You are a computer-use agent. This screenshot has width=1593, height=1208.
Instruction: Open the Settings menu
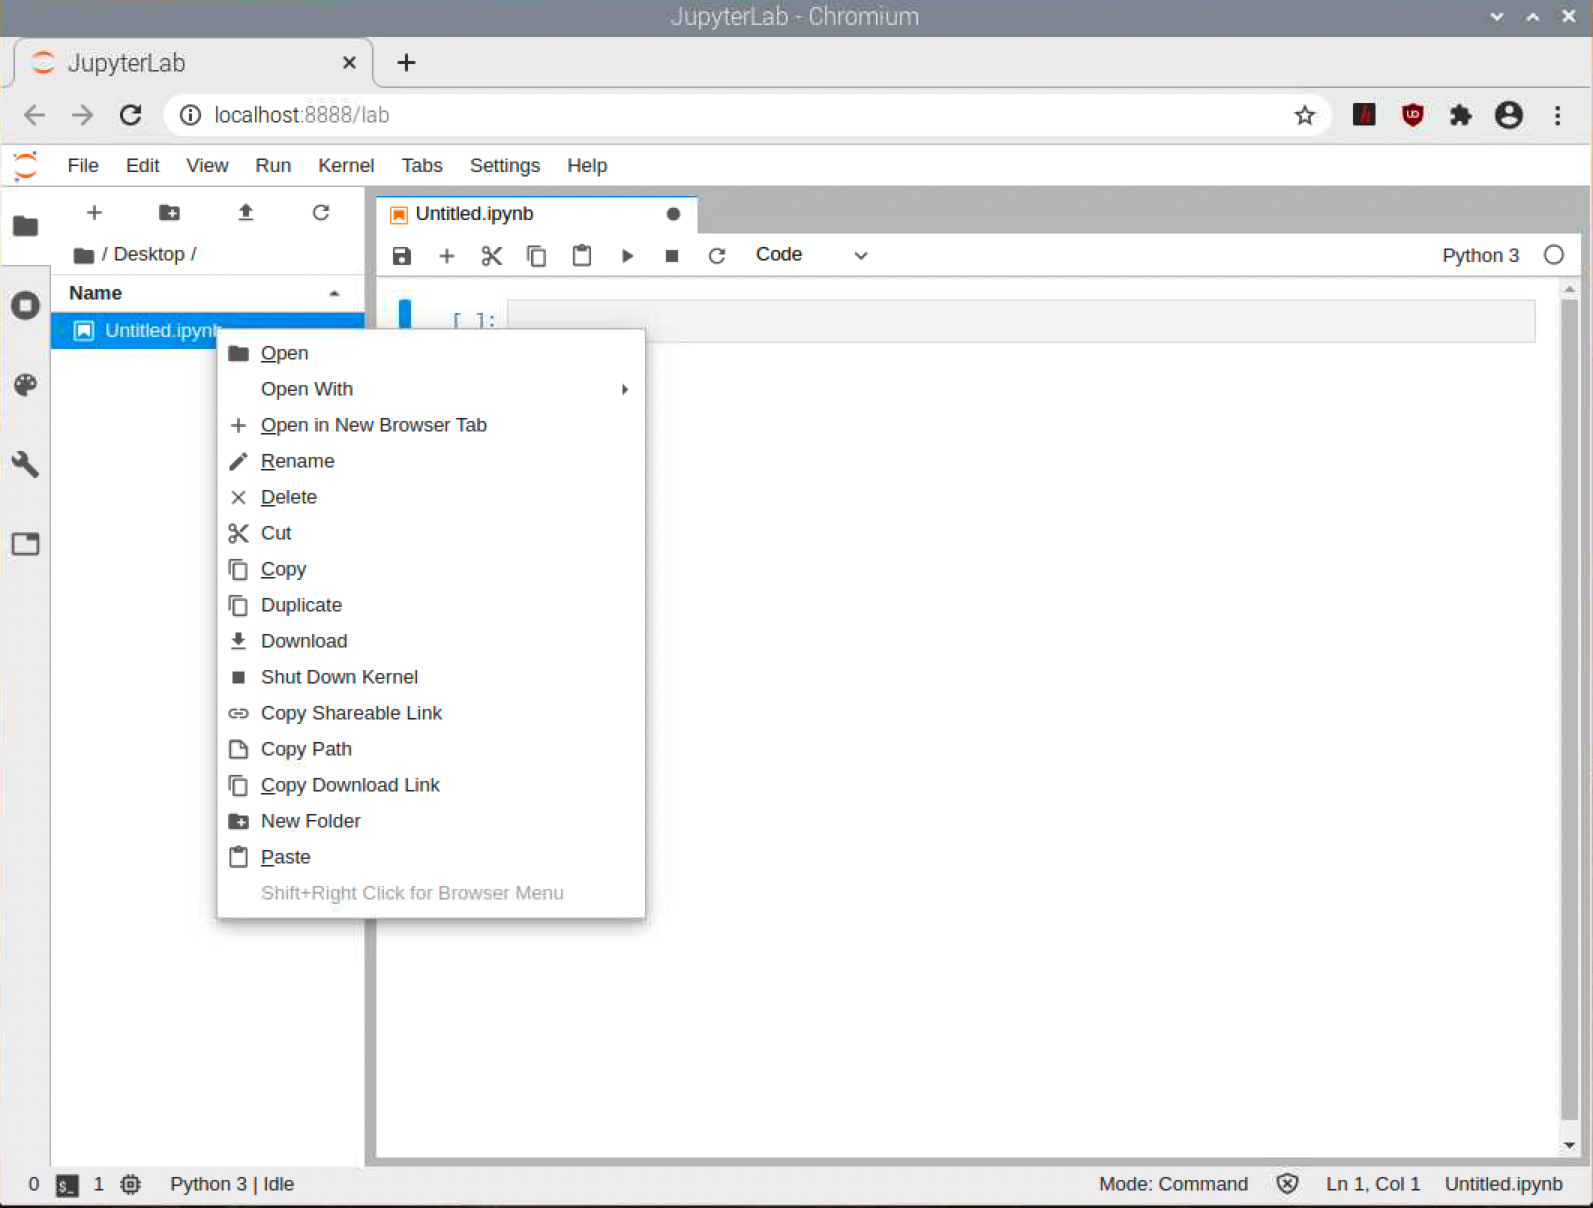[x=505, y=165]
